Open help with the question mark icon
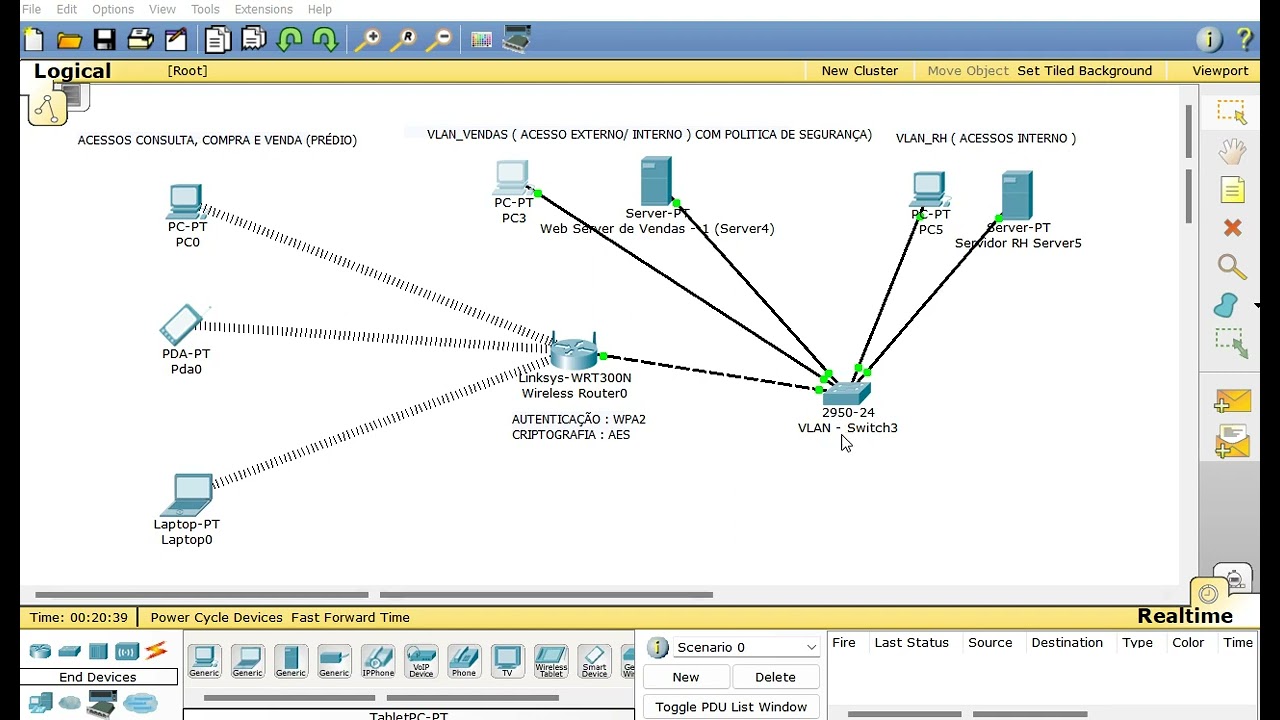The width and height of the screenshot is (1280, 720). pos(1245,40)
